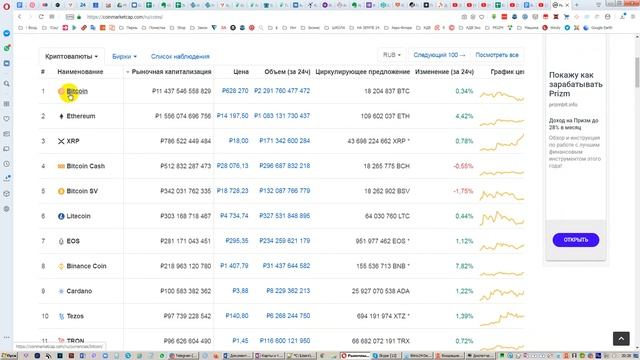
Task: Click Binance Coin 7,82% change value
Action: pyautogui.click(x=464, y=266)
